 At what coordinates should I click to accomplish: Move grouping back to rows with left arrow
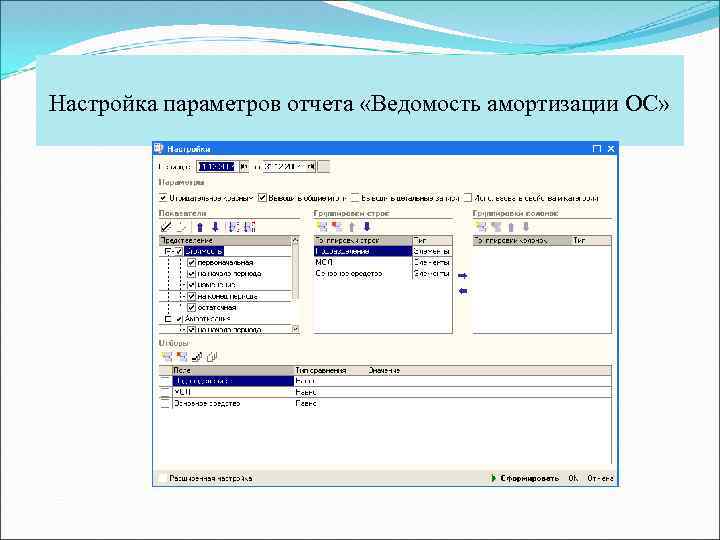pos(463,291)
